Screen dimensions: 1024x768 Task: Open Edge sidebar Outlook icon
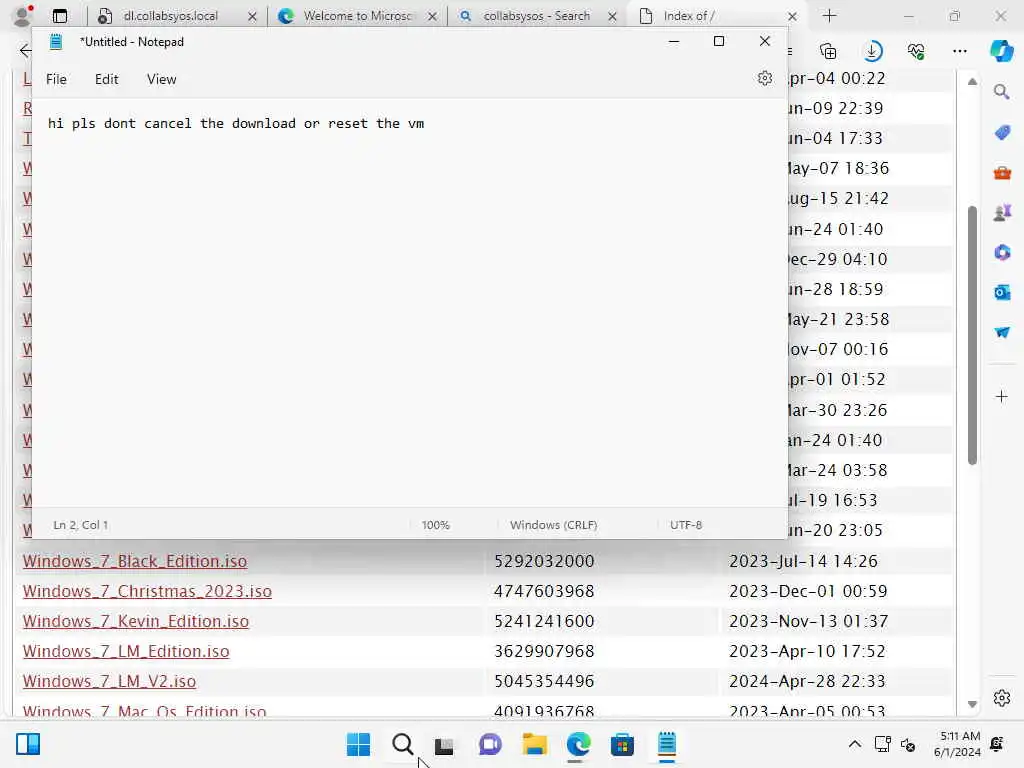point(1002,293)
